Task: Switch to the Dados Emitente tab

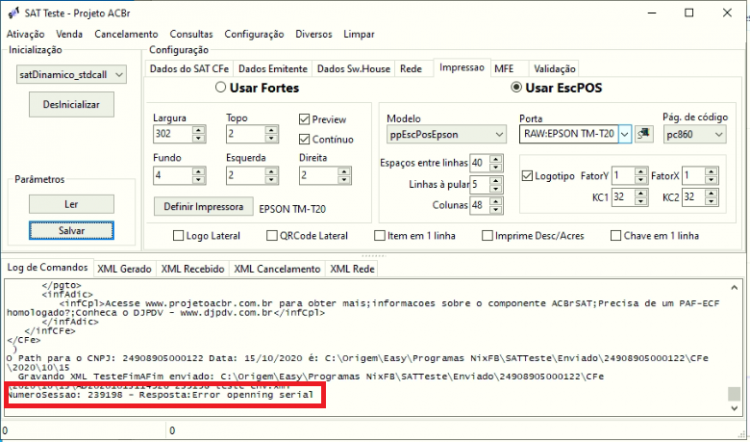Action: [x=273, y=68]
